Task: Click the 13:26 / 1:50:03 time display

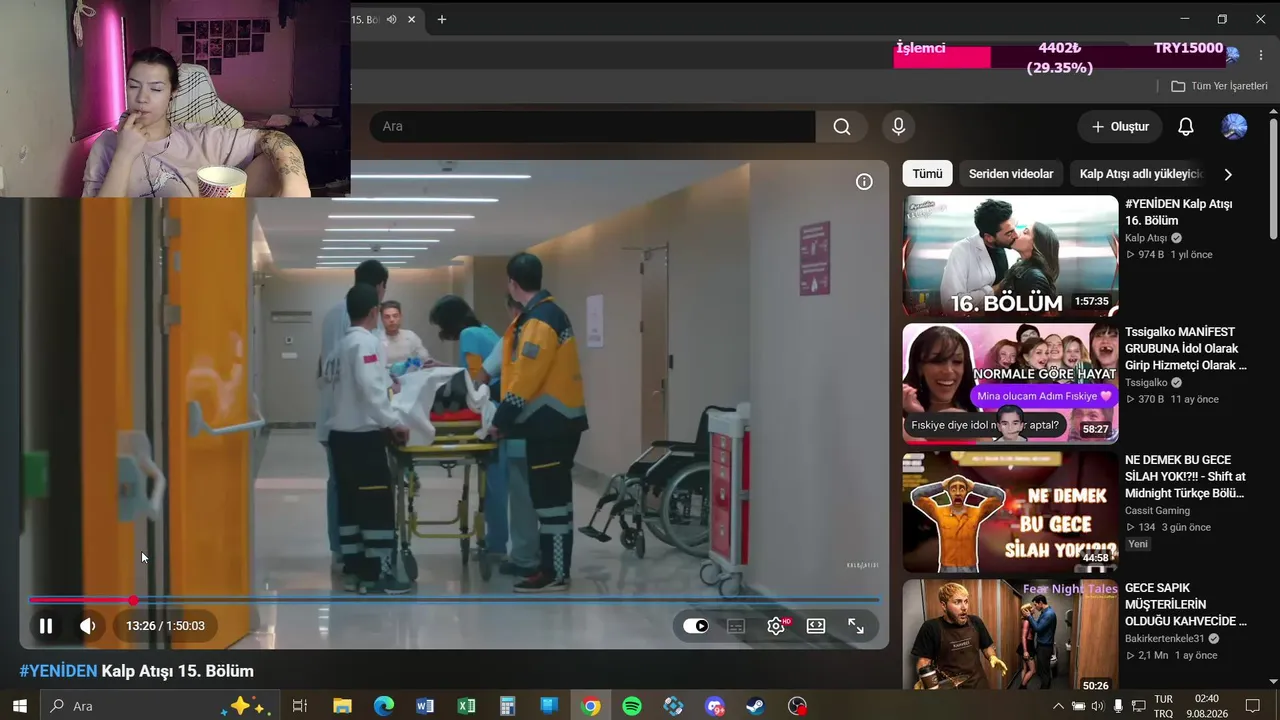Action: pyautogui.click(x=165, y=626)
